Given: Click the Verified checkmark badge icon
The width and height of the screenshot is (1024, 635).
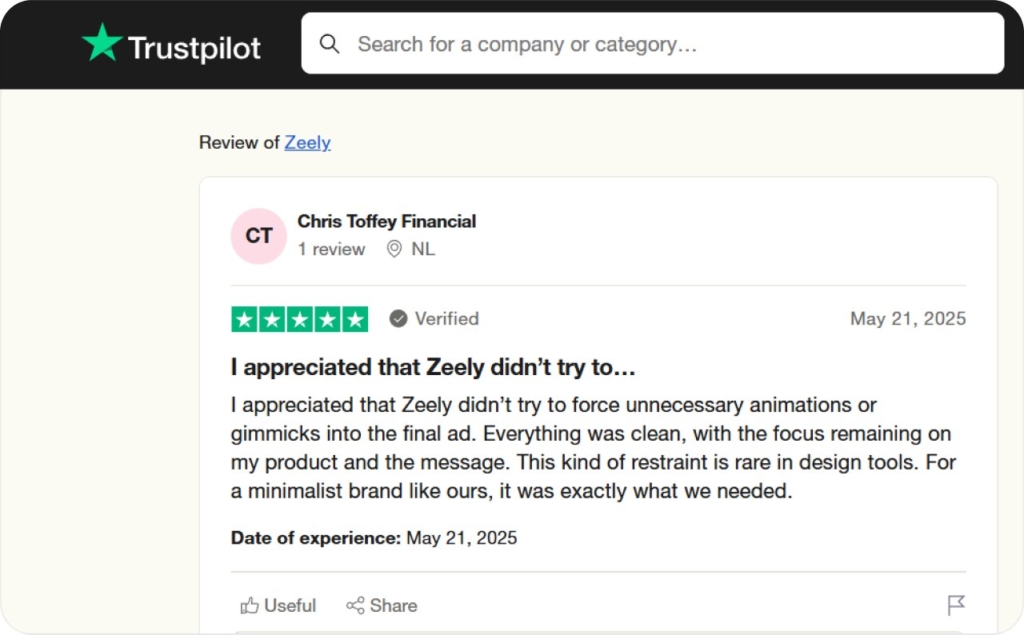Looking at the screenshot, I should click(x=398, y=319).
